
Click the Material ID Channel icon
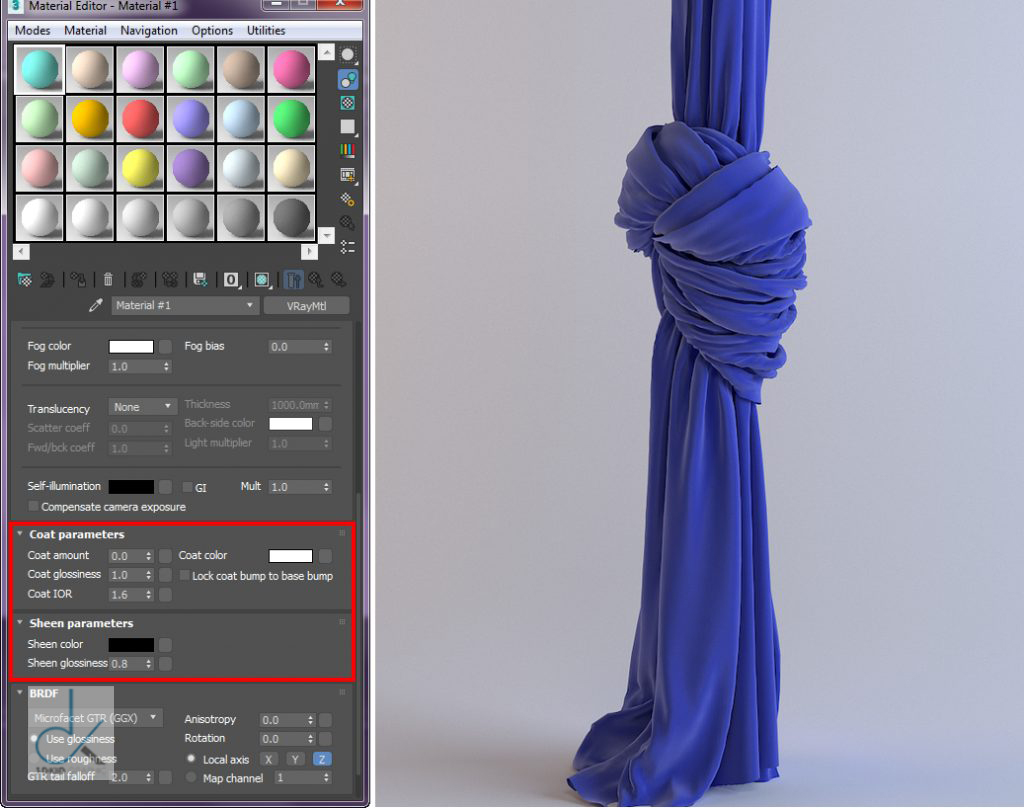(x=231, y=280)
